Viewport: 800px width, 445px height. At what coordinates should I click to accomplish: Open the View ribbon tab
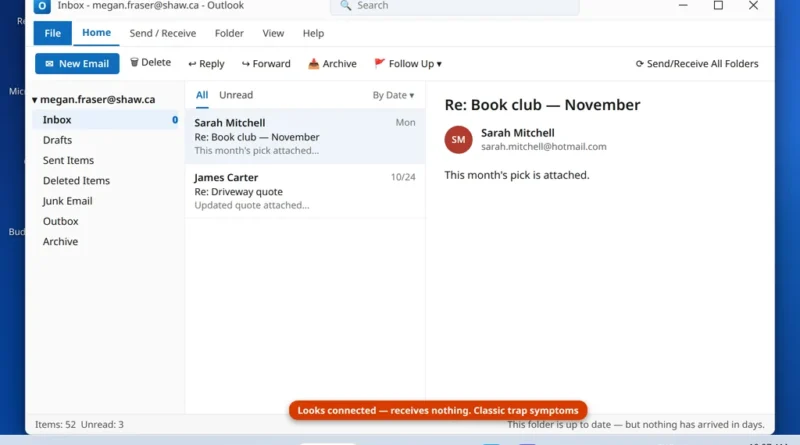pos(273,33)
